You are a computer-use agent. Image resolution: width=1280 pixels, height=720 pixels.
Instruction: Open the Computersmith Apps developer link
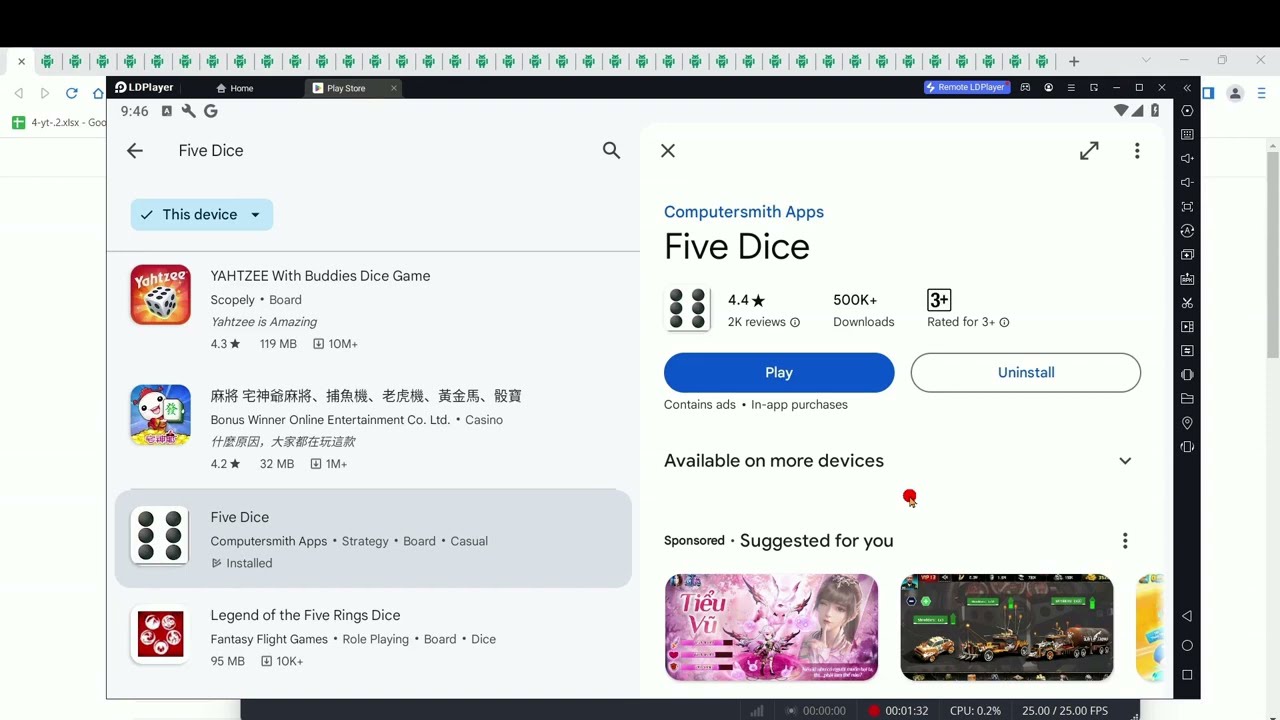point(744,212)
